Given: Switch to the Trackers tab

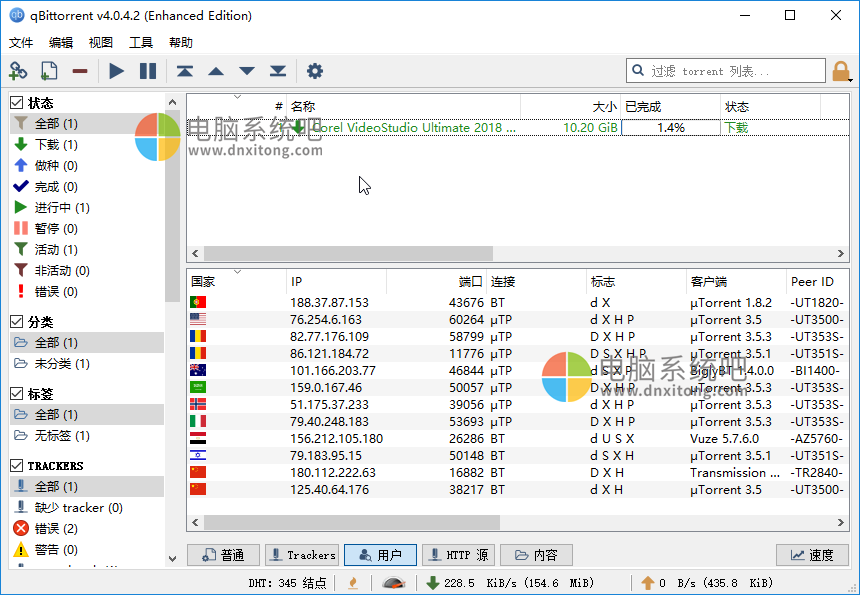Looking at the screenshot, I should pos(301,555).
